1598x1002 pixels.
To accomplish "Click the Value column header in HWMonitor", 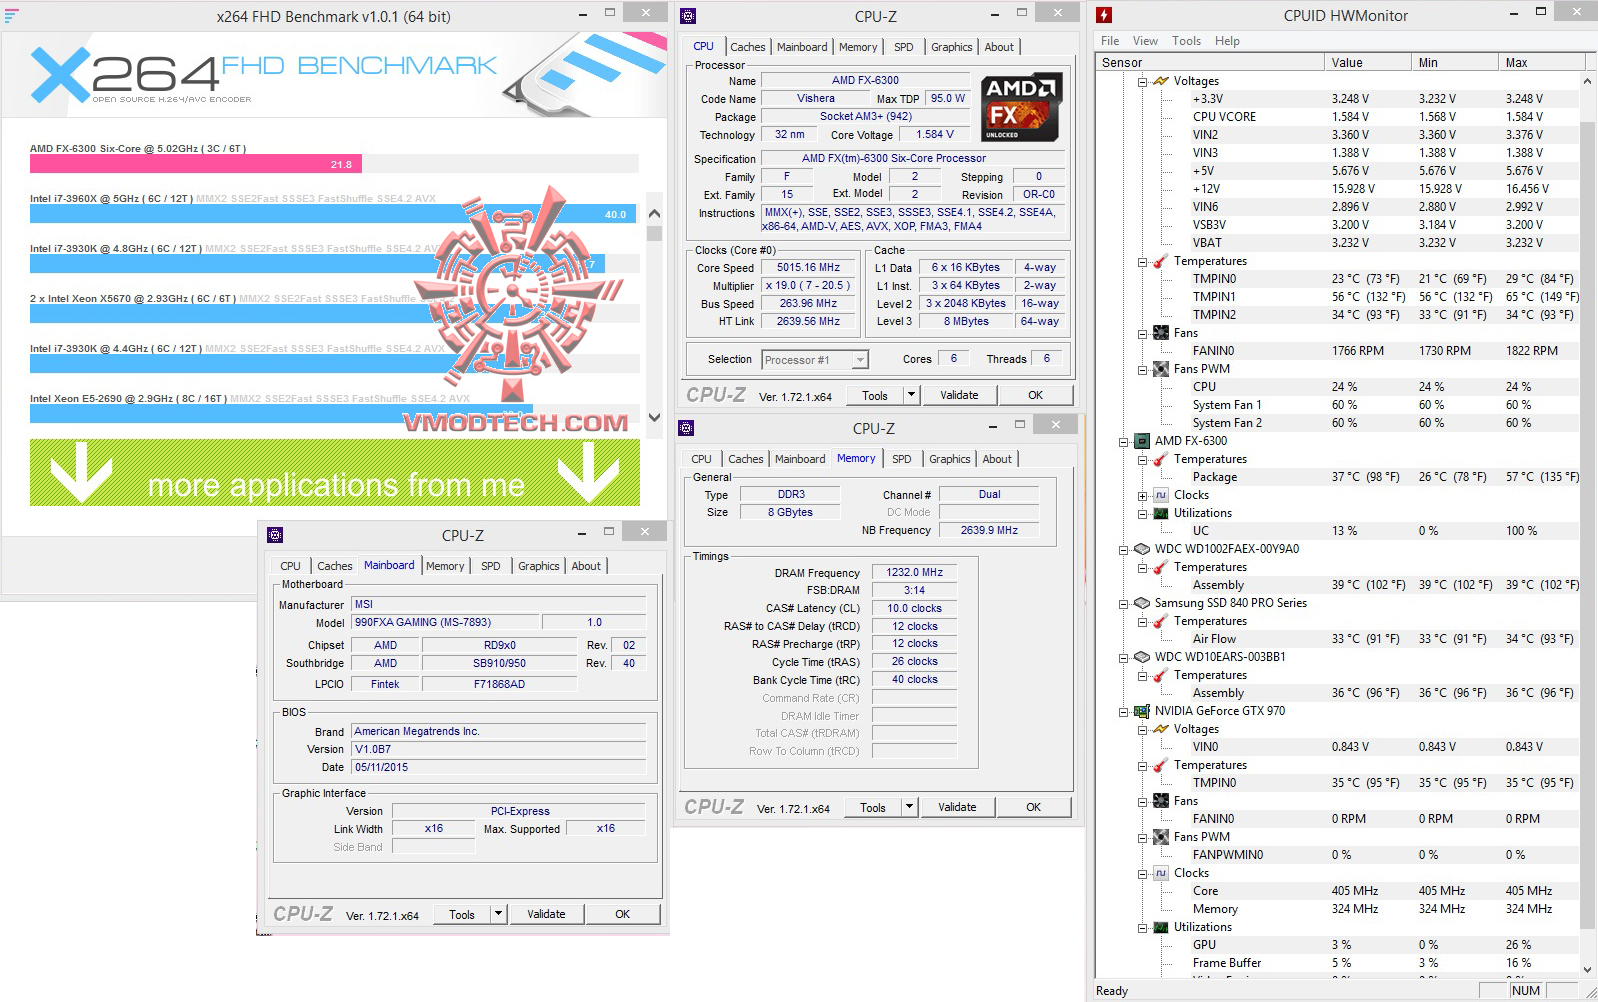I will pos(1368,62).
